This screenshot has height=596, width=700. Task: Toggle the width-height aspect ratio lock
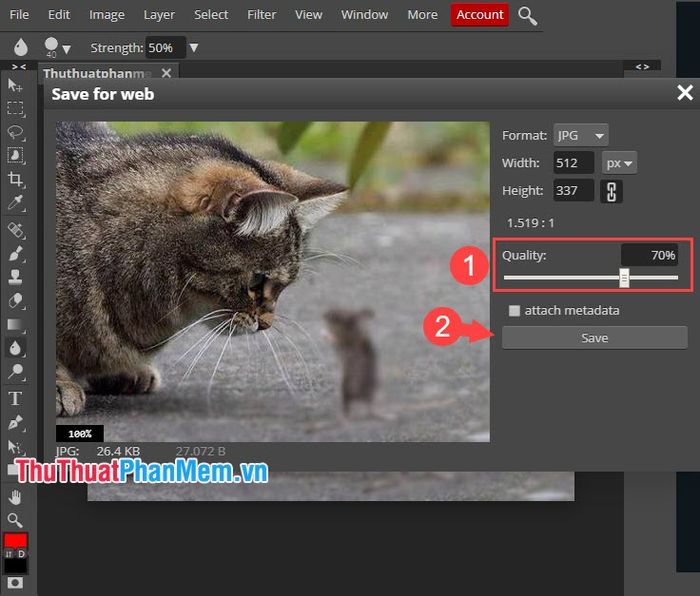pos(611,192)
